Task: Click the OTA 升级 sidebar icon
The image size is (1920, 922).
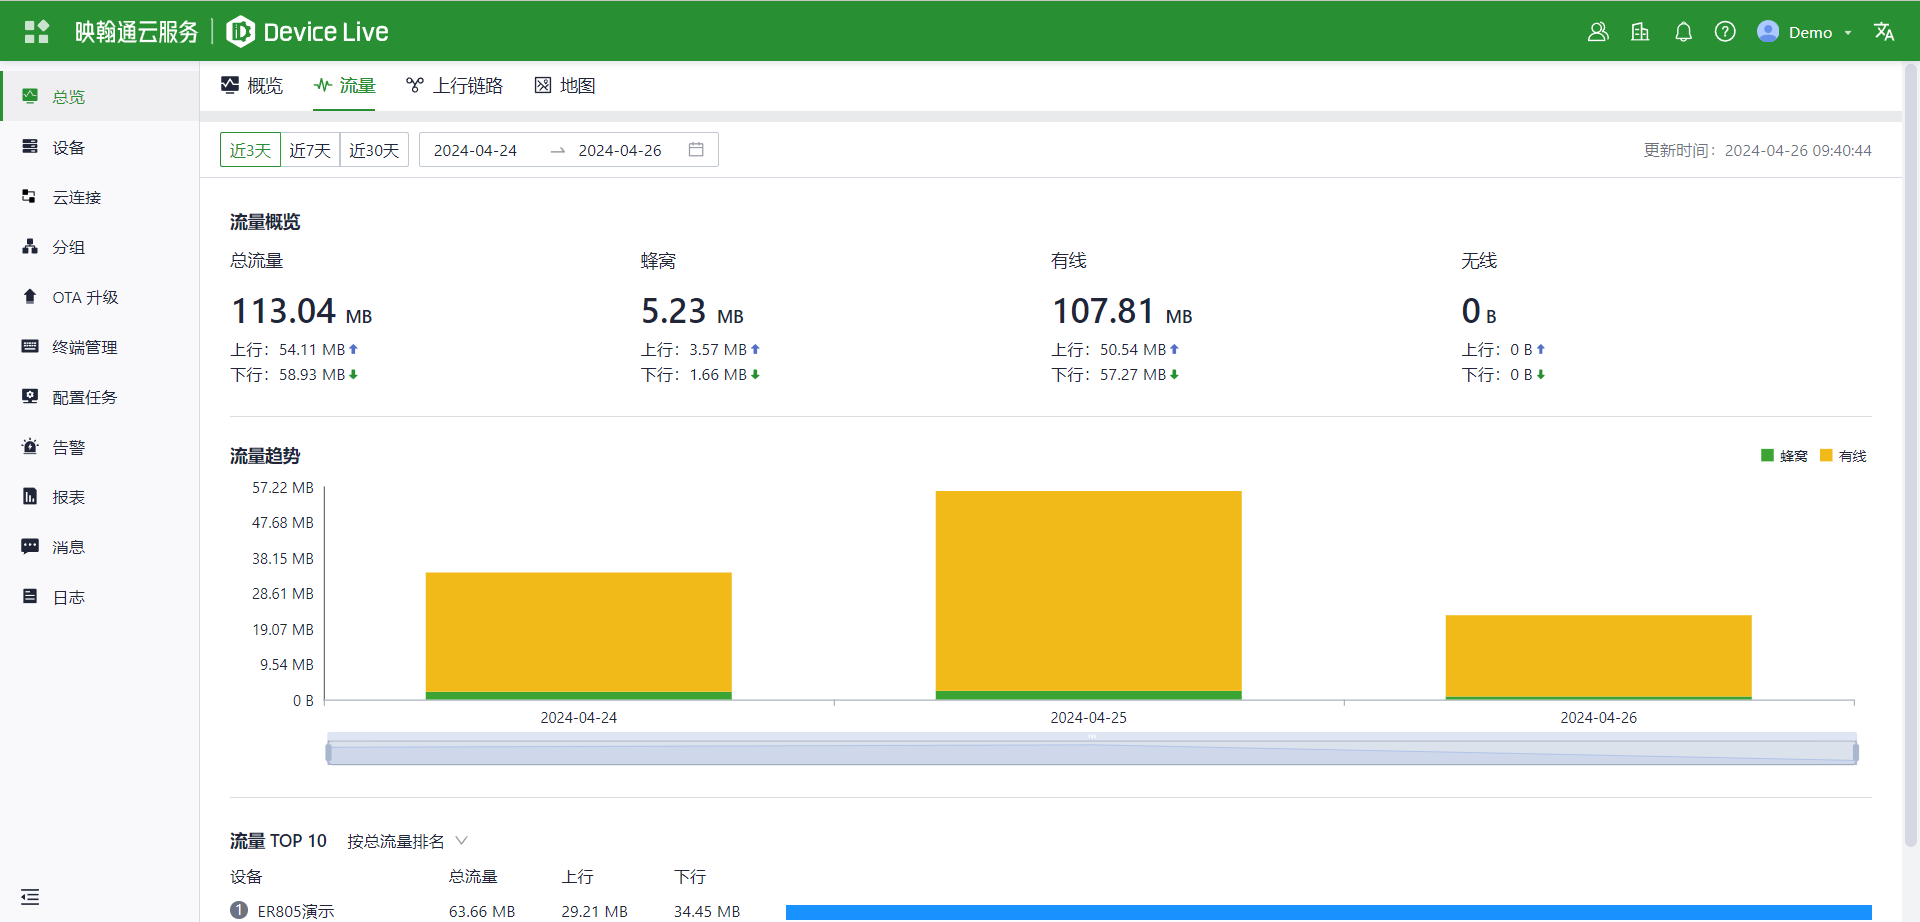Action: pos(30,297)
